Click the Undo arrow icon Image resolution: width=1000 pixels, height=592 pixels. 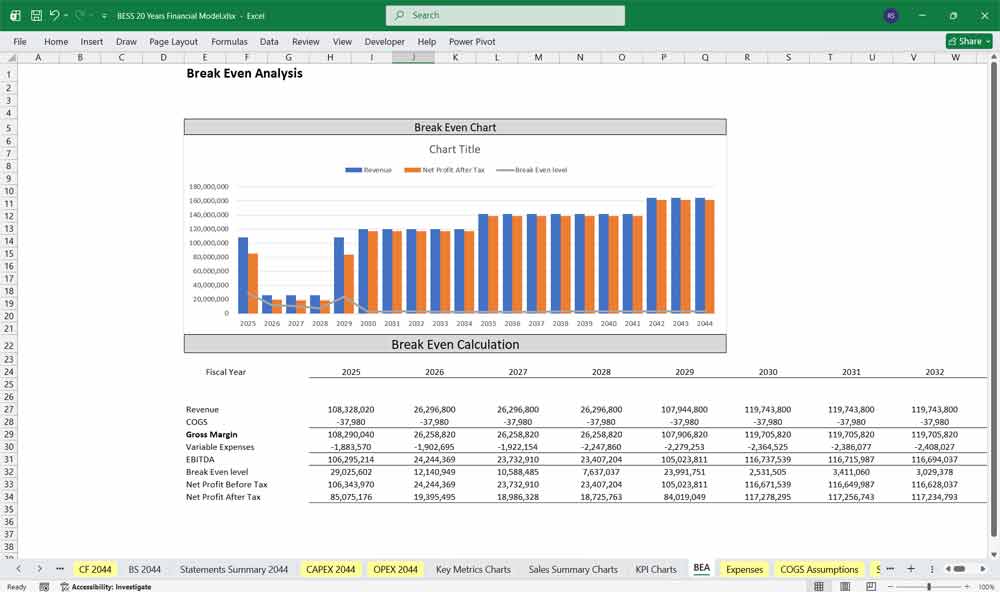(x=54, y=16)
